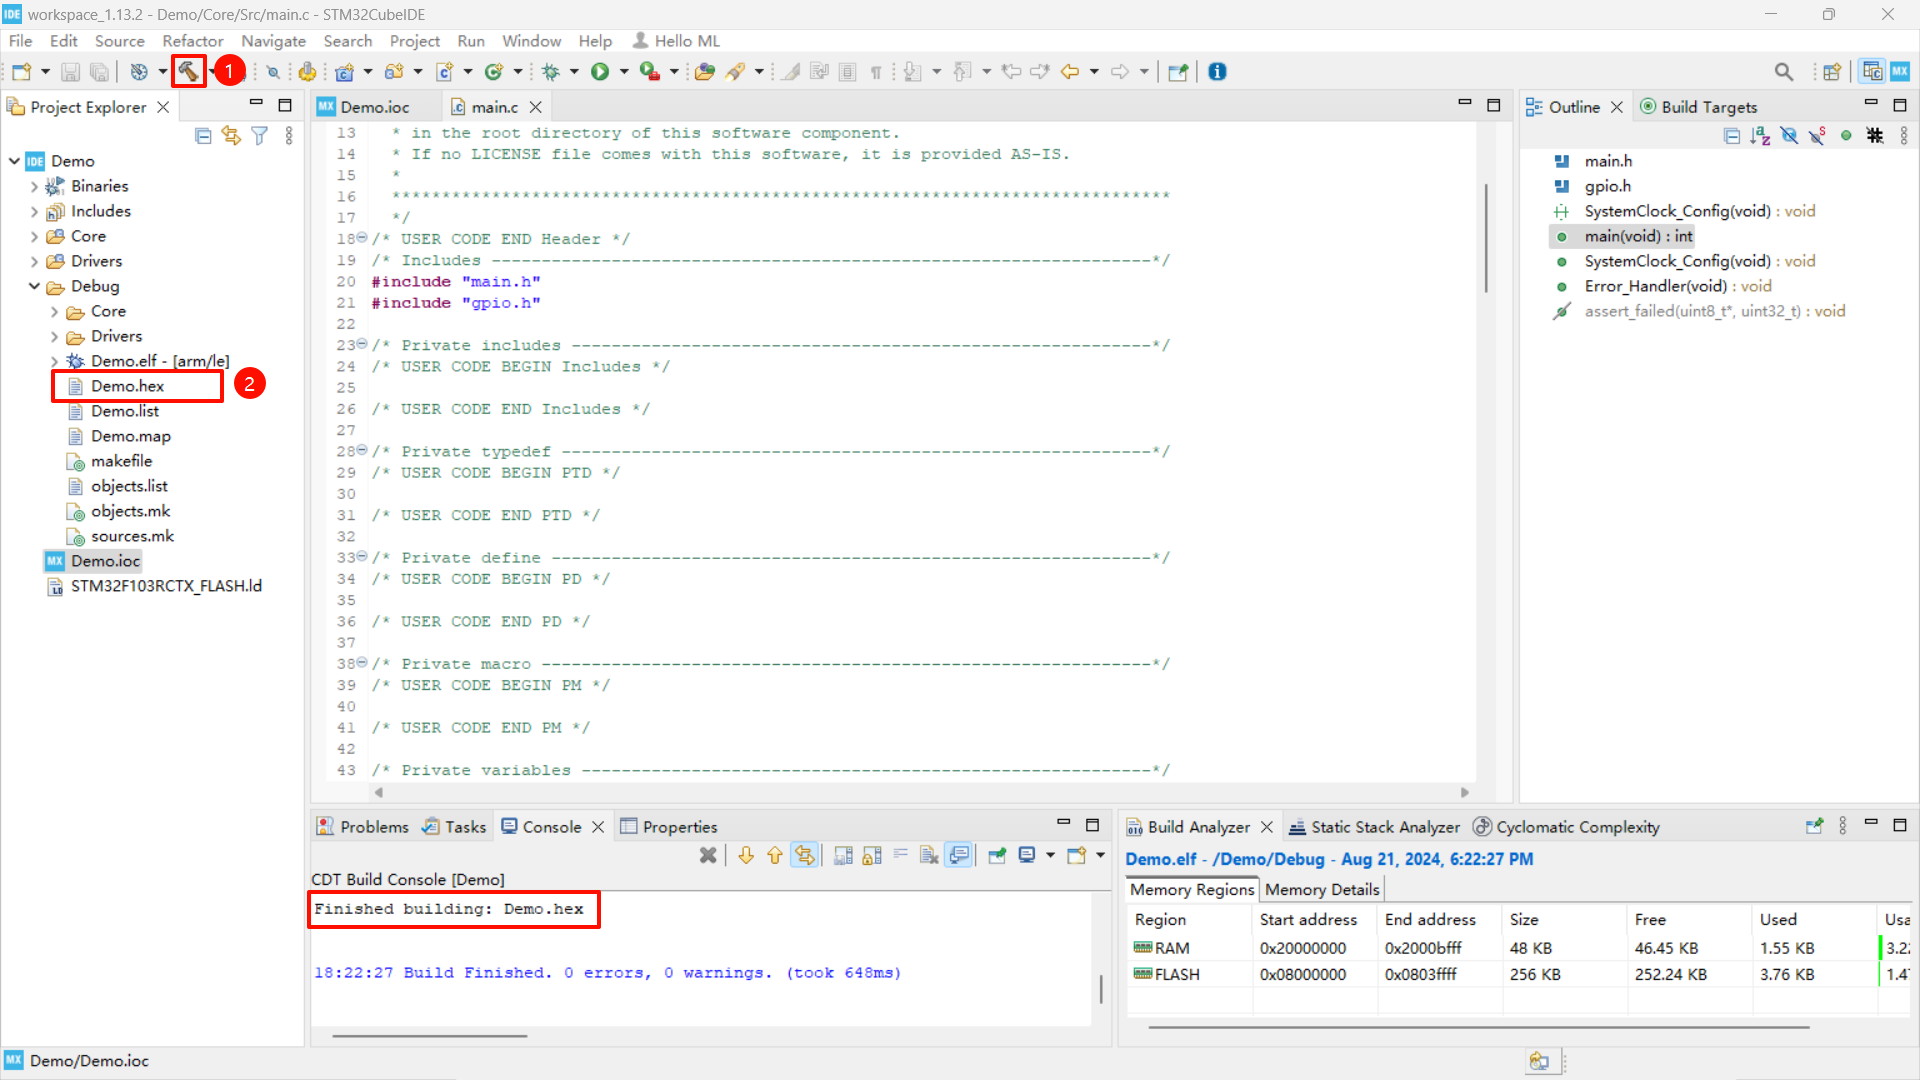Collapse the Debug folder
Image resolution: width=1920 pixels, height=1080 pixels.
point(35,286)
